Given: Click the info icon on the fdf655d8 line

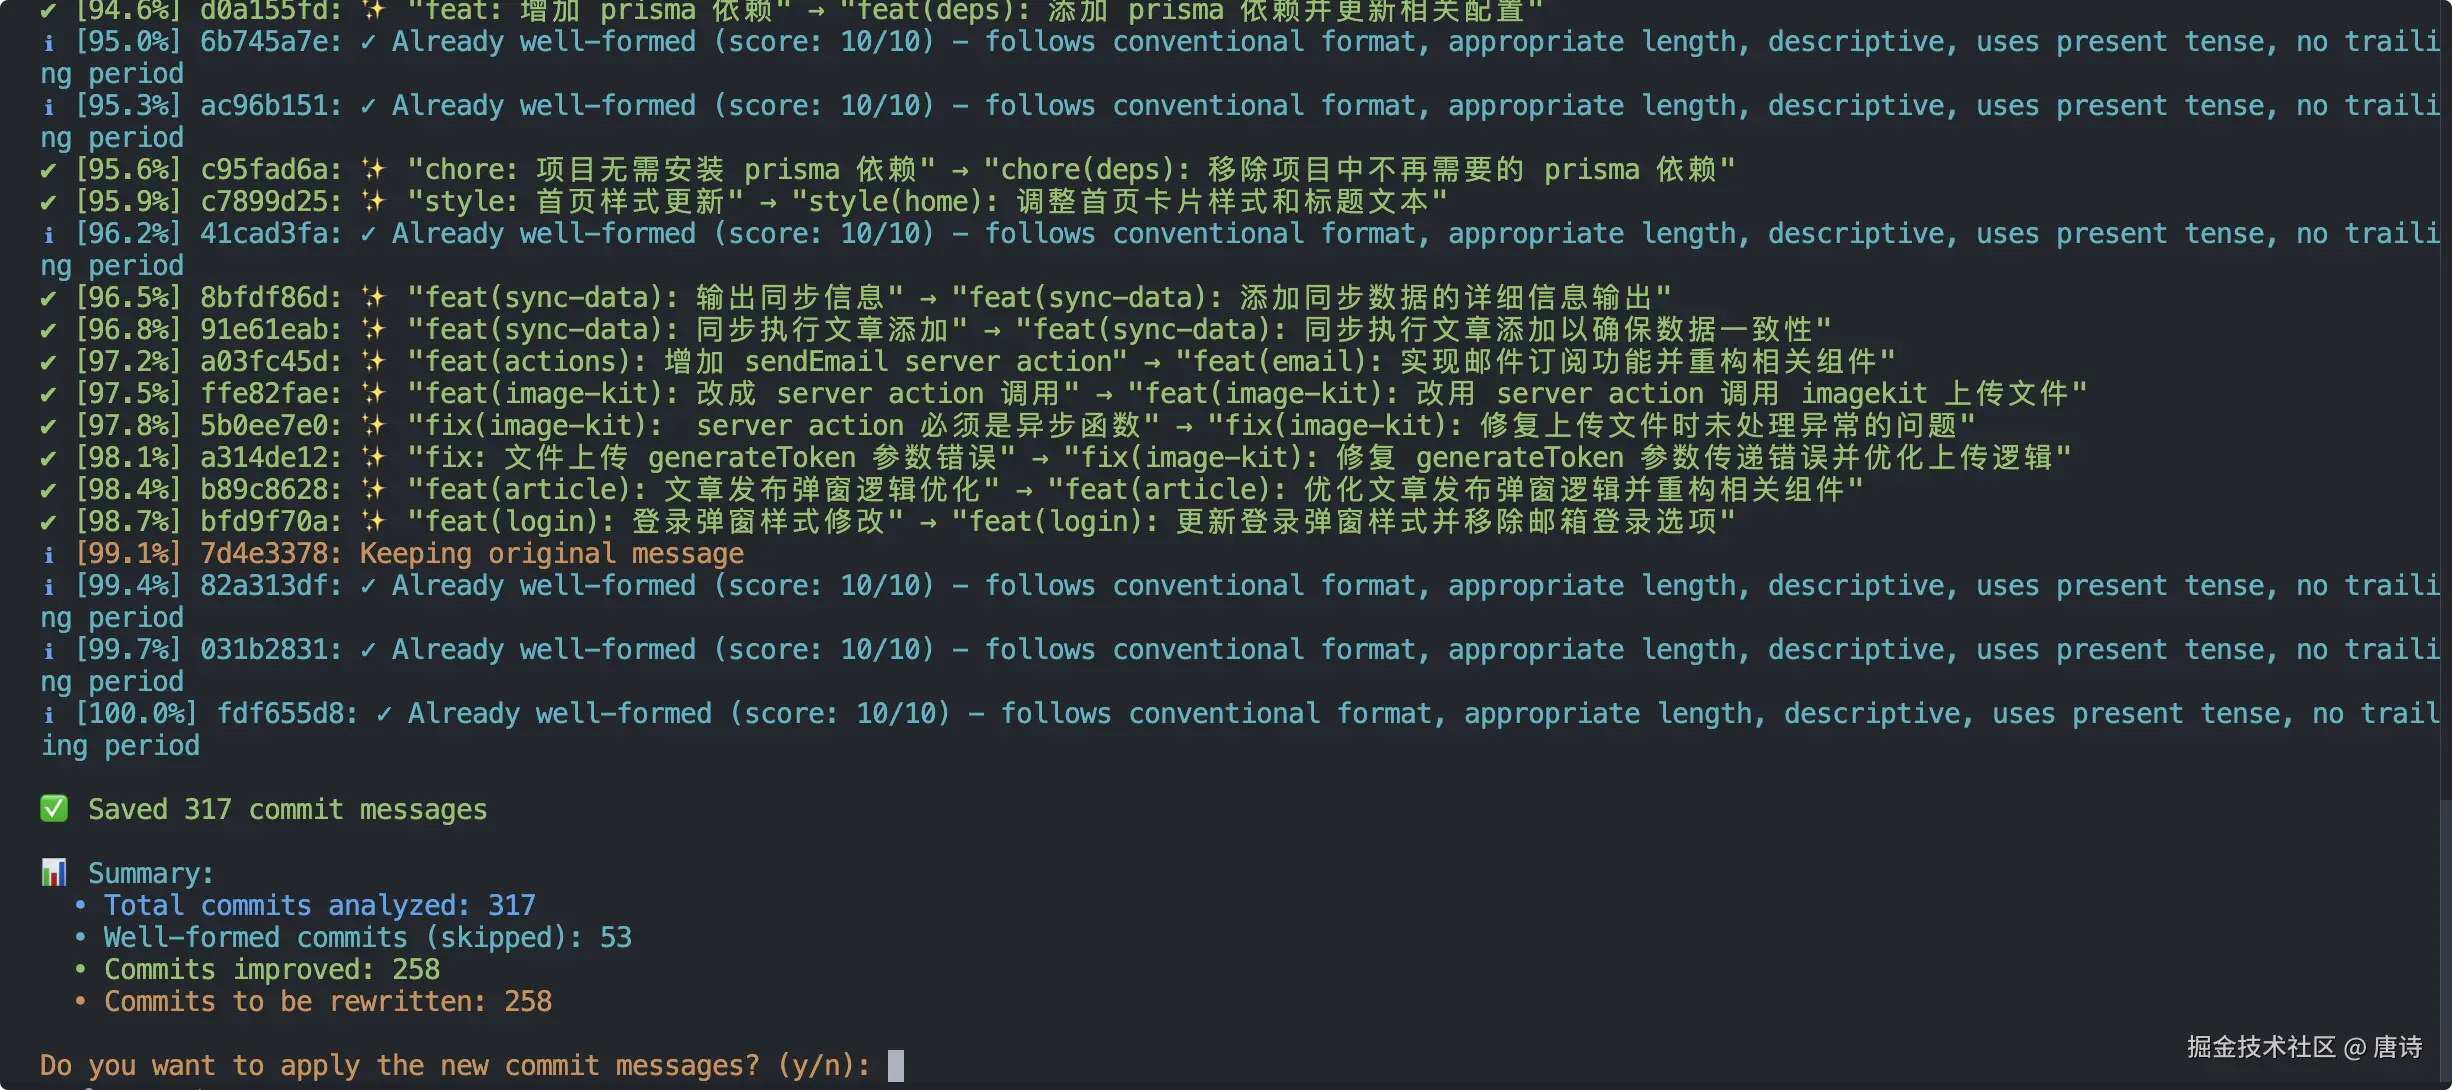Looking at the screenshot, I should [48, 714].
